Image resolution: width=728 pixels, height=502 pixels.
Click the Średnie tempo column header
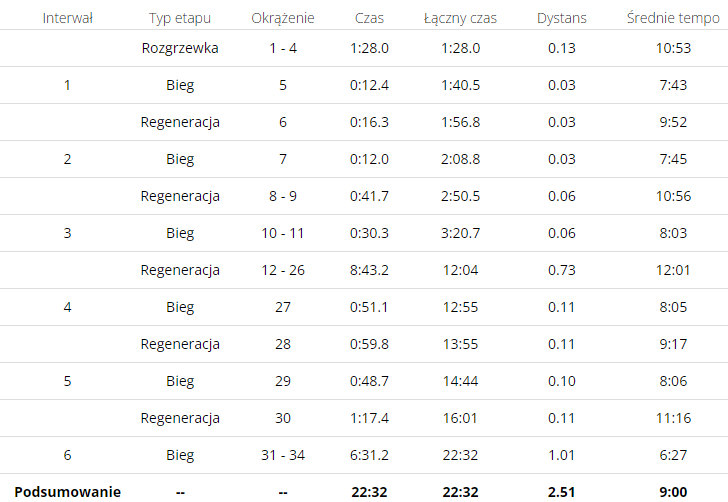[x=673, y=18]
